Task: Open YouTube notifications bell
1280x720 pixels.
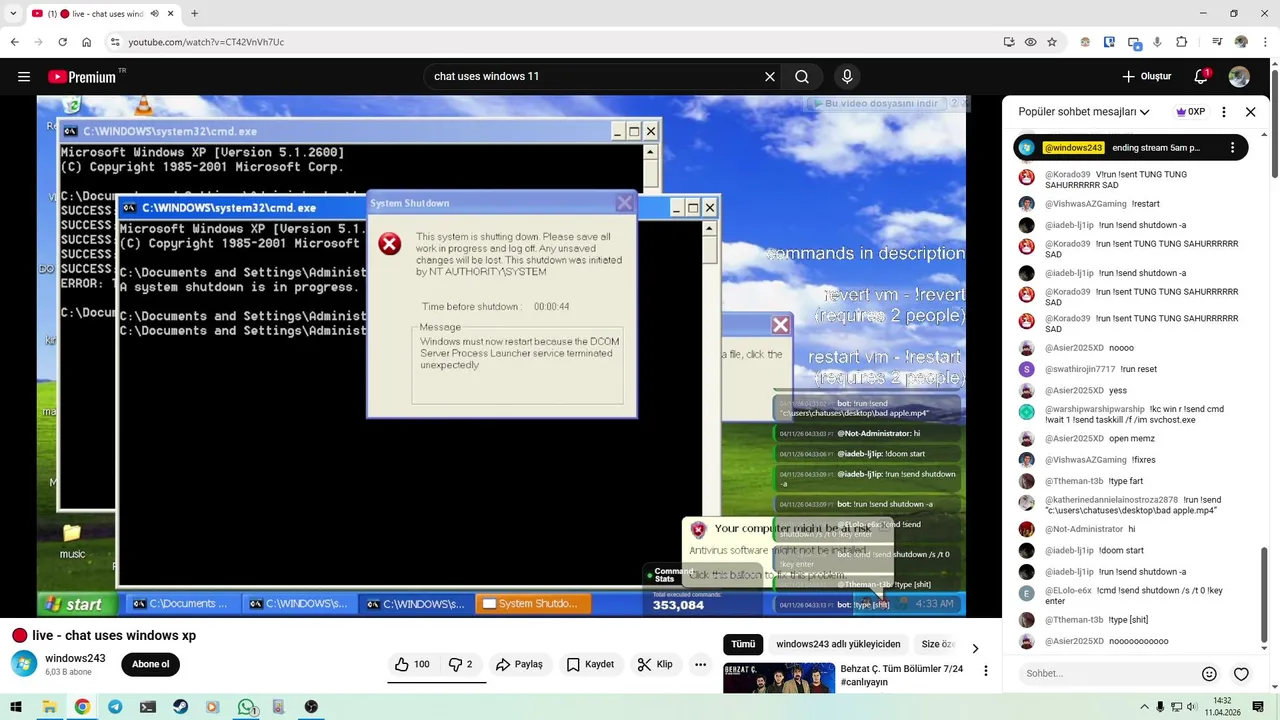Action: click(1201, 77)
